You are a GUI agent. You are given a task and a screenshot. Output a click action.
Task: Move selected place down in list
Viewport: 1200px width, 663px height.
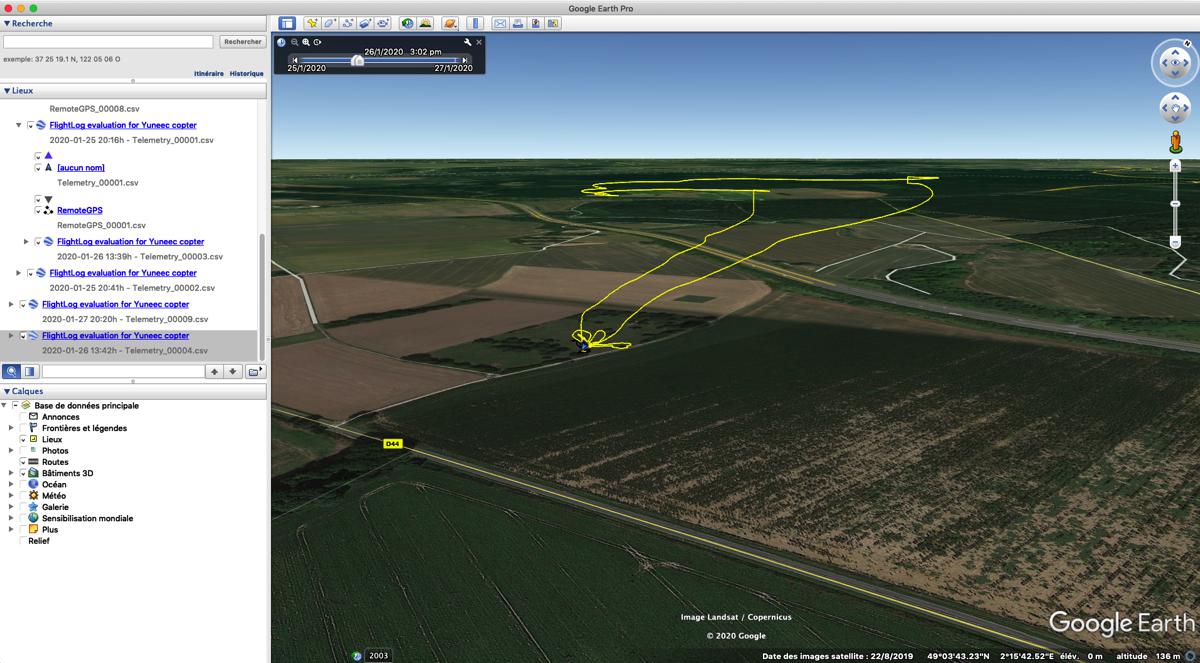(232, 371)
